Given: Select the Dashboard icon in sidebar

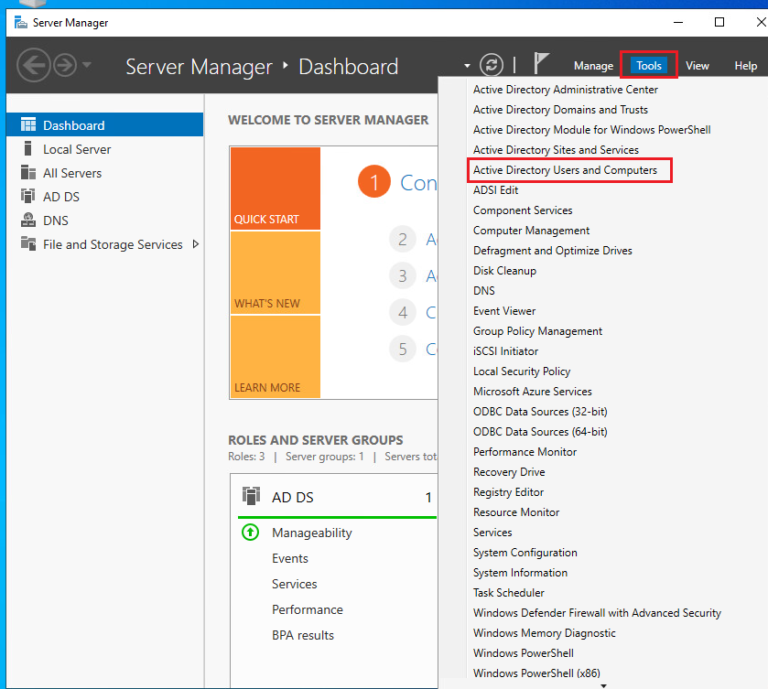Looking at the screenshot, I should pyautogui.click(x=28, y=126).
